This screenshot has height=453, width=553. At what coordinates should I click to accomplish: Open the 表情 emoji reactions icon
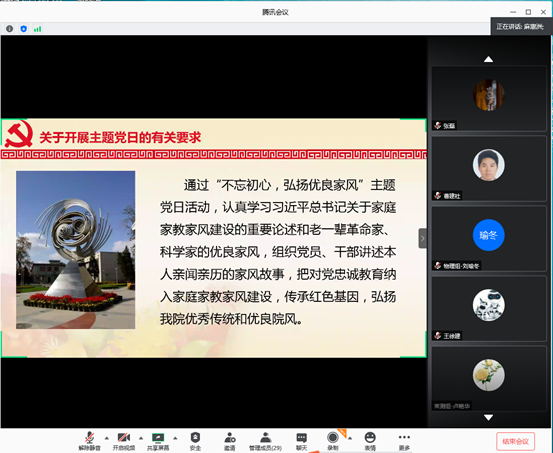coord(370,441)
